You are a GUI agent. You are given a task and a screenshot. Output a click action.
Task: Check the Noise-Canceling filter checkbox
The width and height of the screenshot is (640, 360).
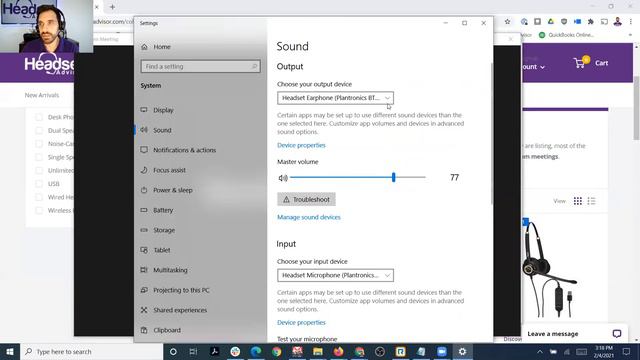coord(39,144)
